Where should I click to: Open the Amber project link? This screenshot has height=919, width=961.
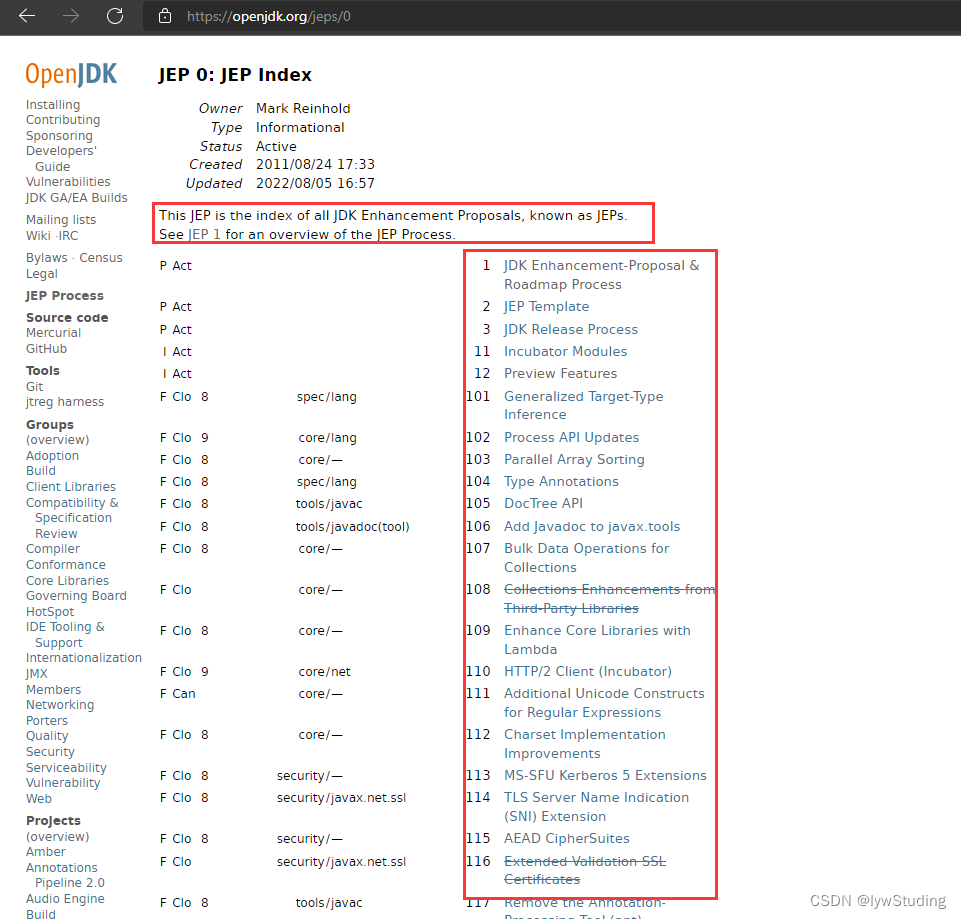[45, 852]
